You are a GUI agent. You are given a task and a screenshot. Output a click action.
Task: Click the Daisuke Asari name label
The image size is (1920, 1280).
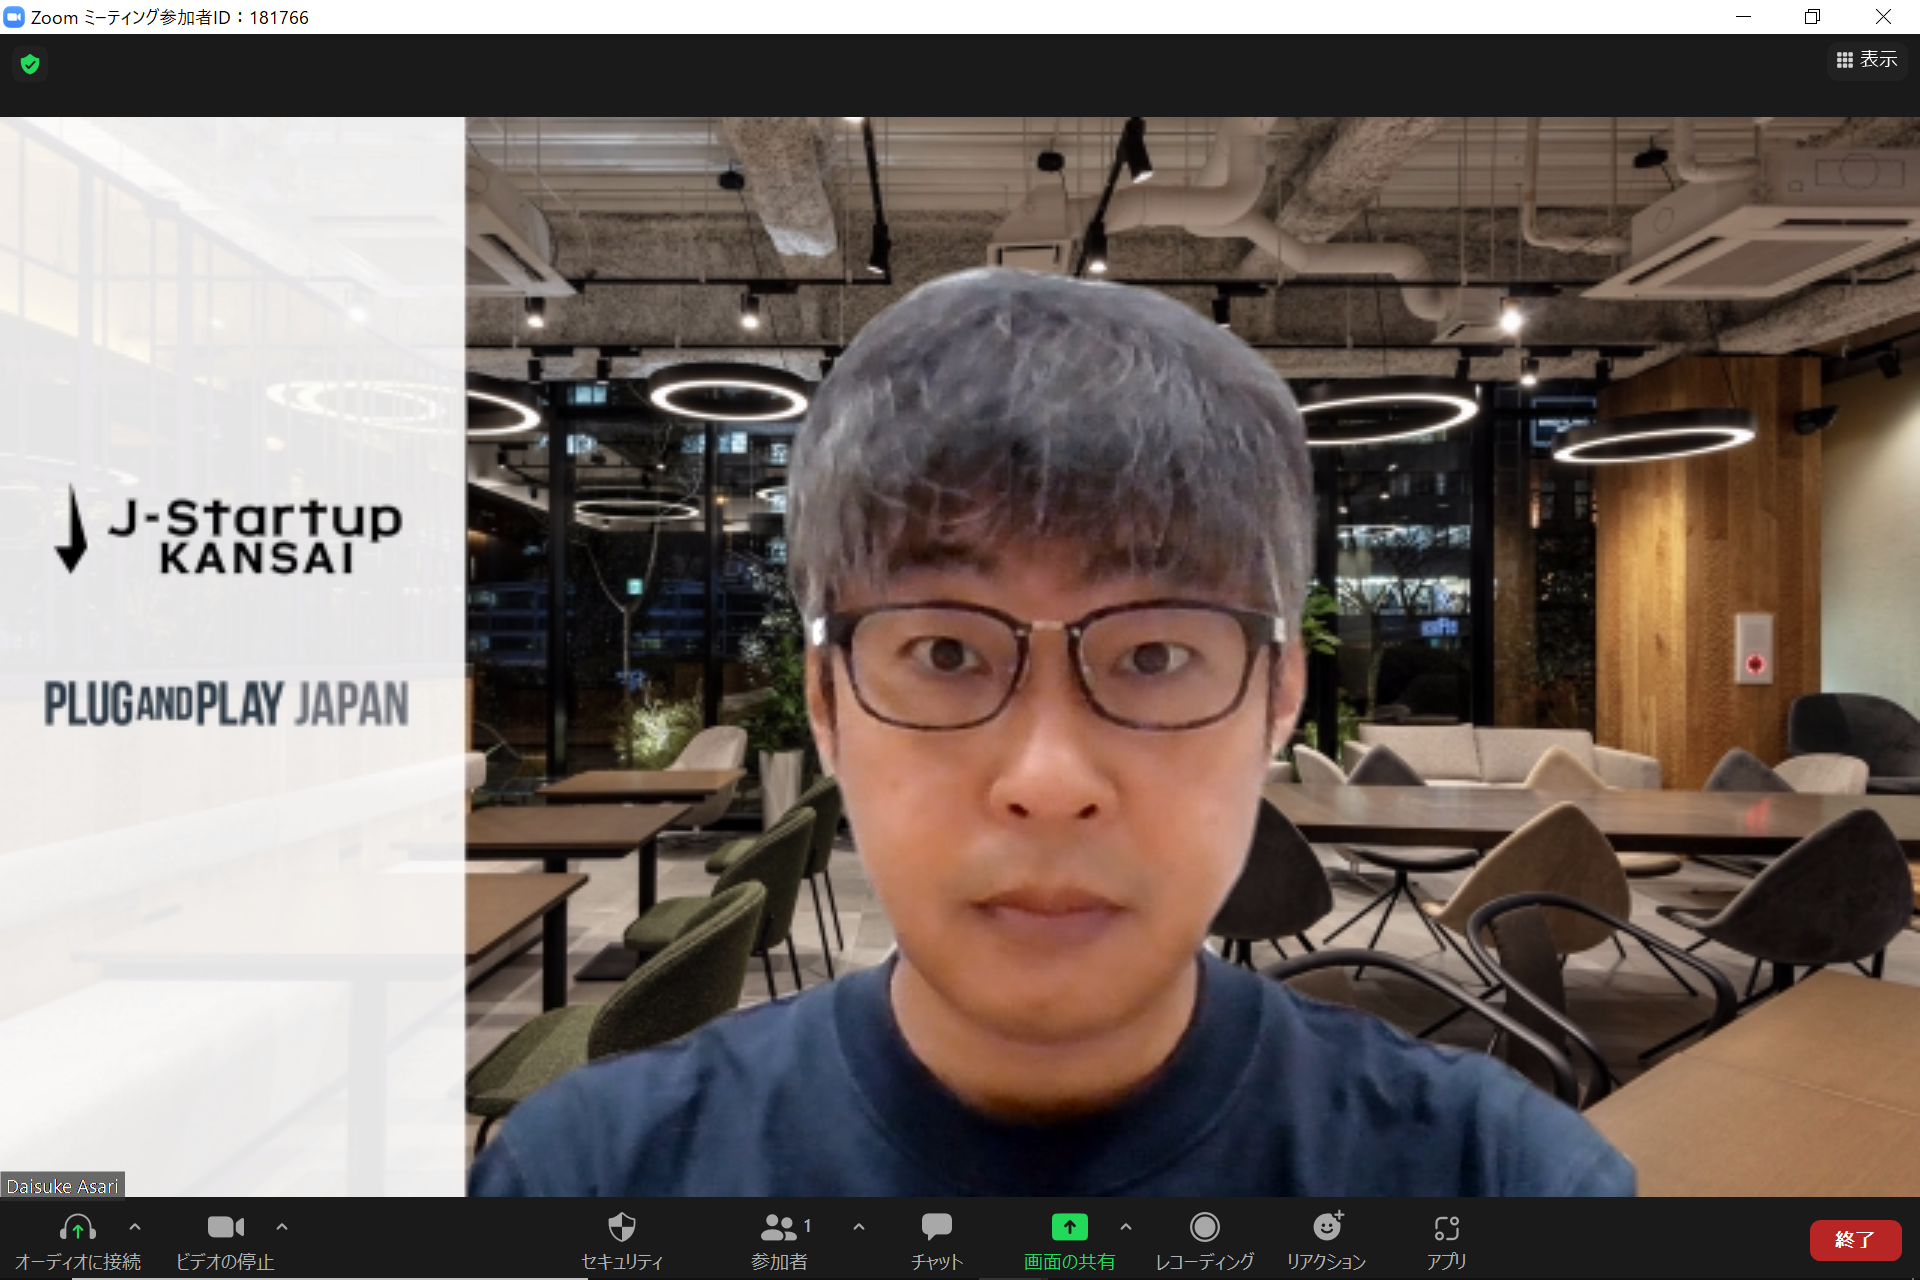tap(62, 1186)
